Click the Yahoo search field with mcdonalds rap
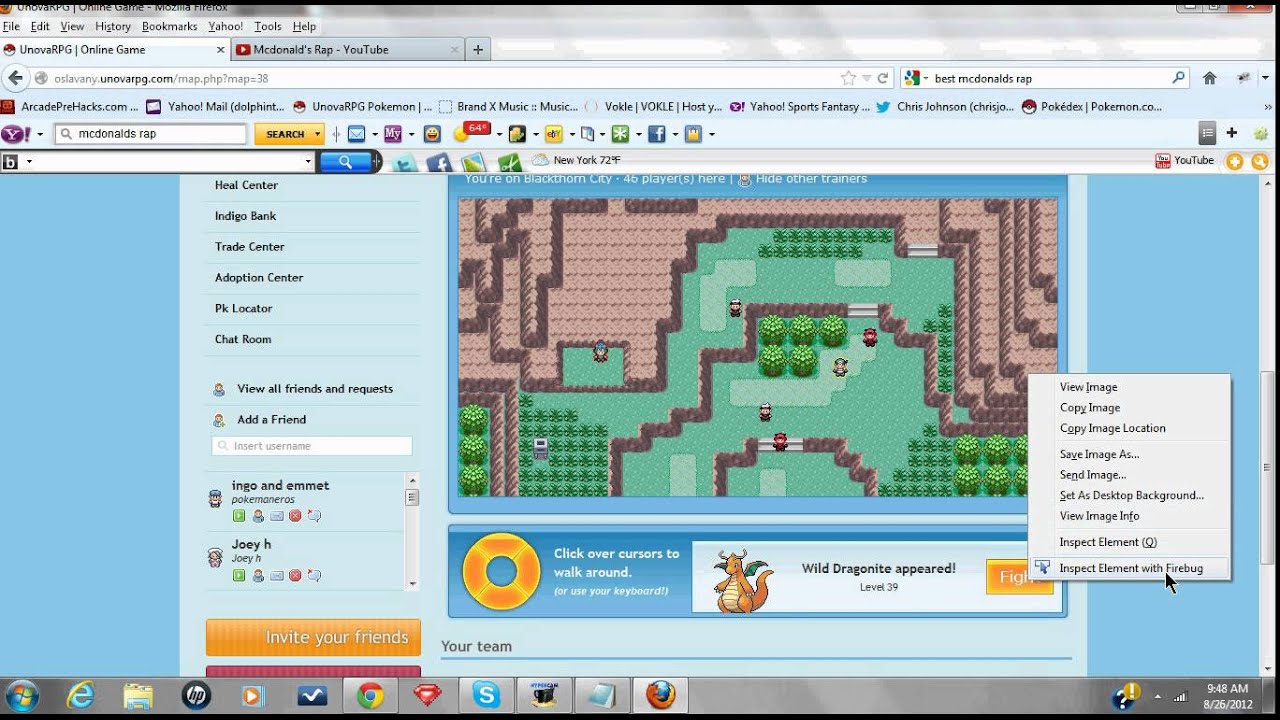Image resolution: width=1280 pixels, height=720 pixels. (x=151, y=134)
